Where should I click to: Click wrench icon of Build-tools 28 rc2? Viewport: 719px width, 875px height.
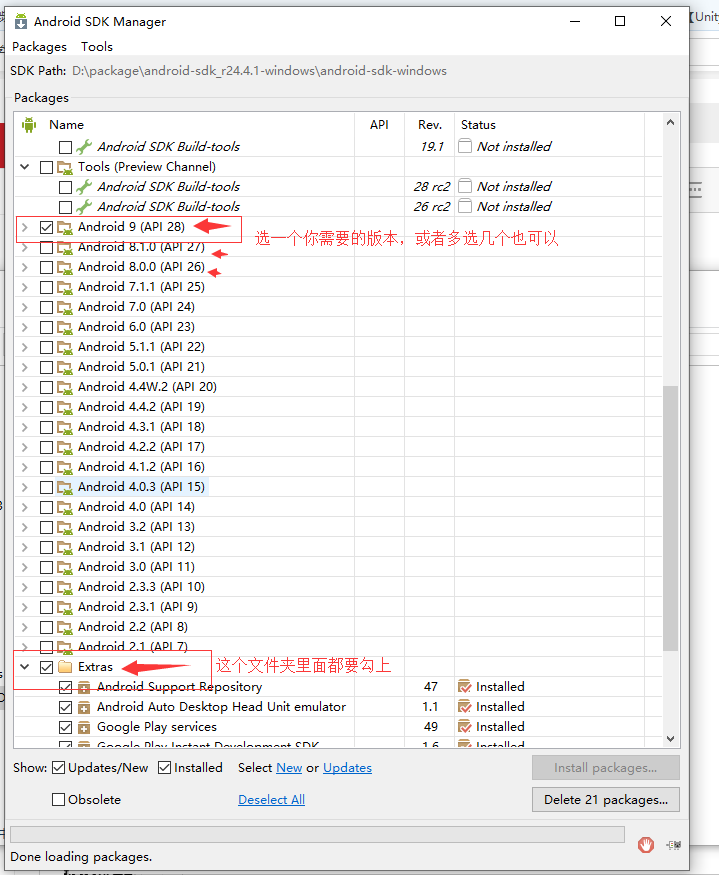[84, 187]
